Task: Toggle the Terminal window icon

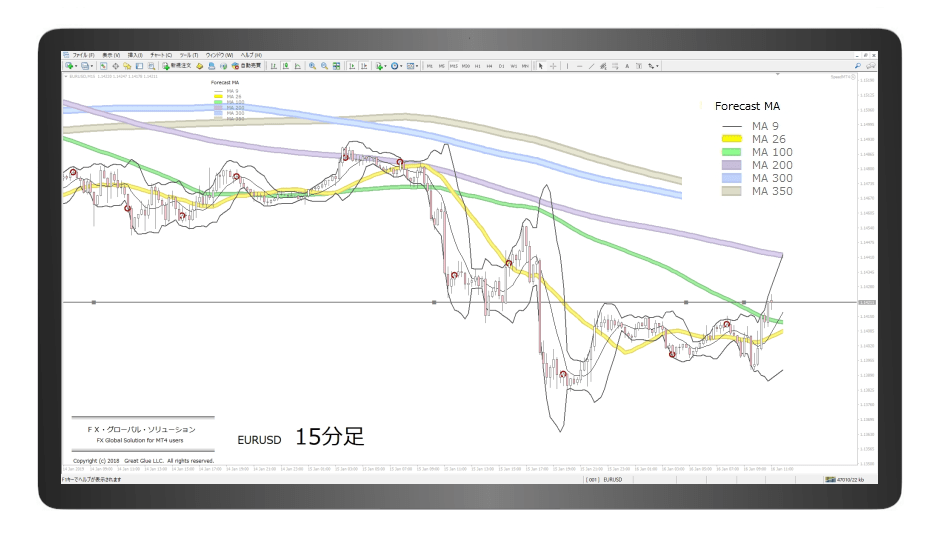Action: pos(139,66)
